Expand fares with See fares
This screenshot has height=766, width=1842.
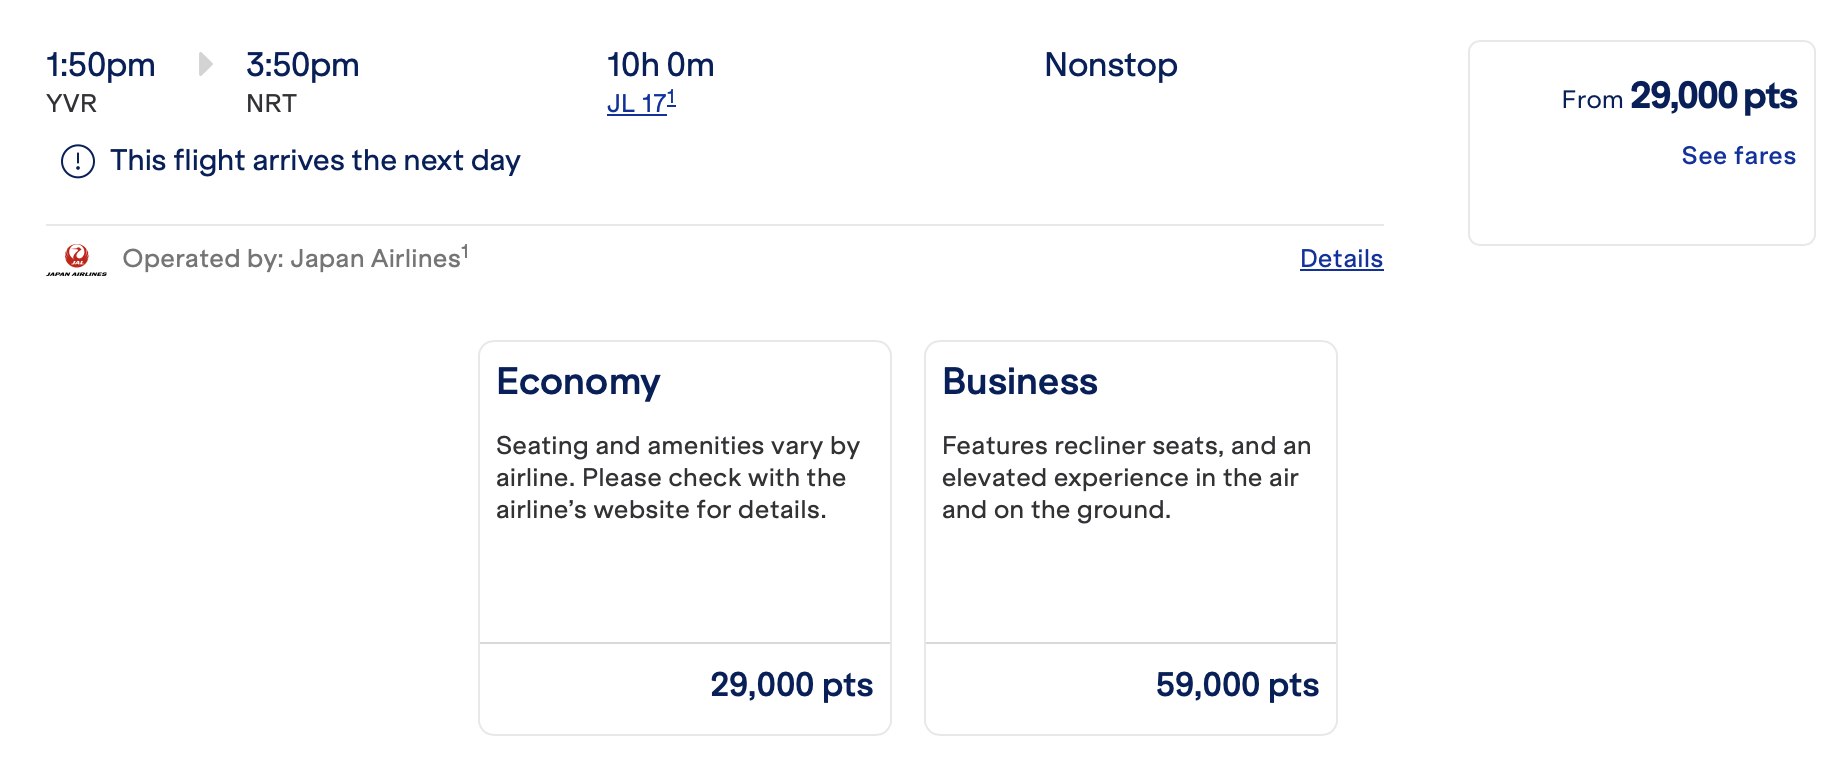tap(1738, 156)
